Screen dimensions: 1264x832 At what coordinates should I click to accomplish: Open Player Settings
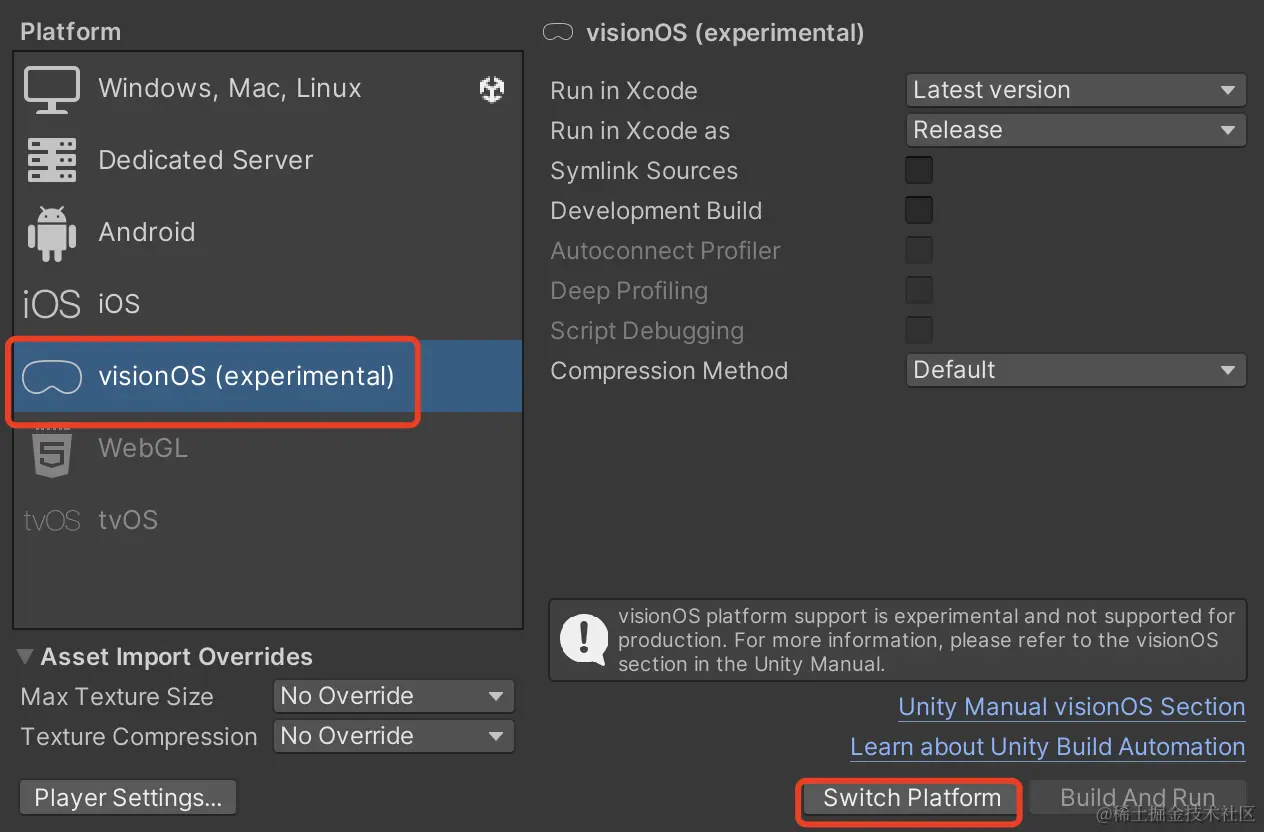tap(128, 798)
